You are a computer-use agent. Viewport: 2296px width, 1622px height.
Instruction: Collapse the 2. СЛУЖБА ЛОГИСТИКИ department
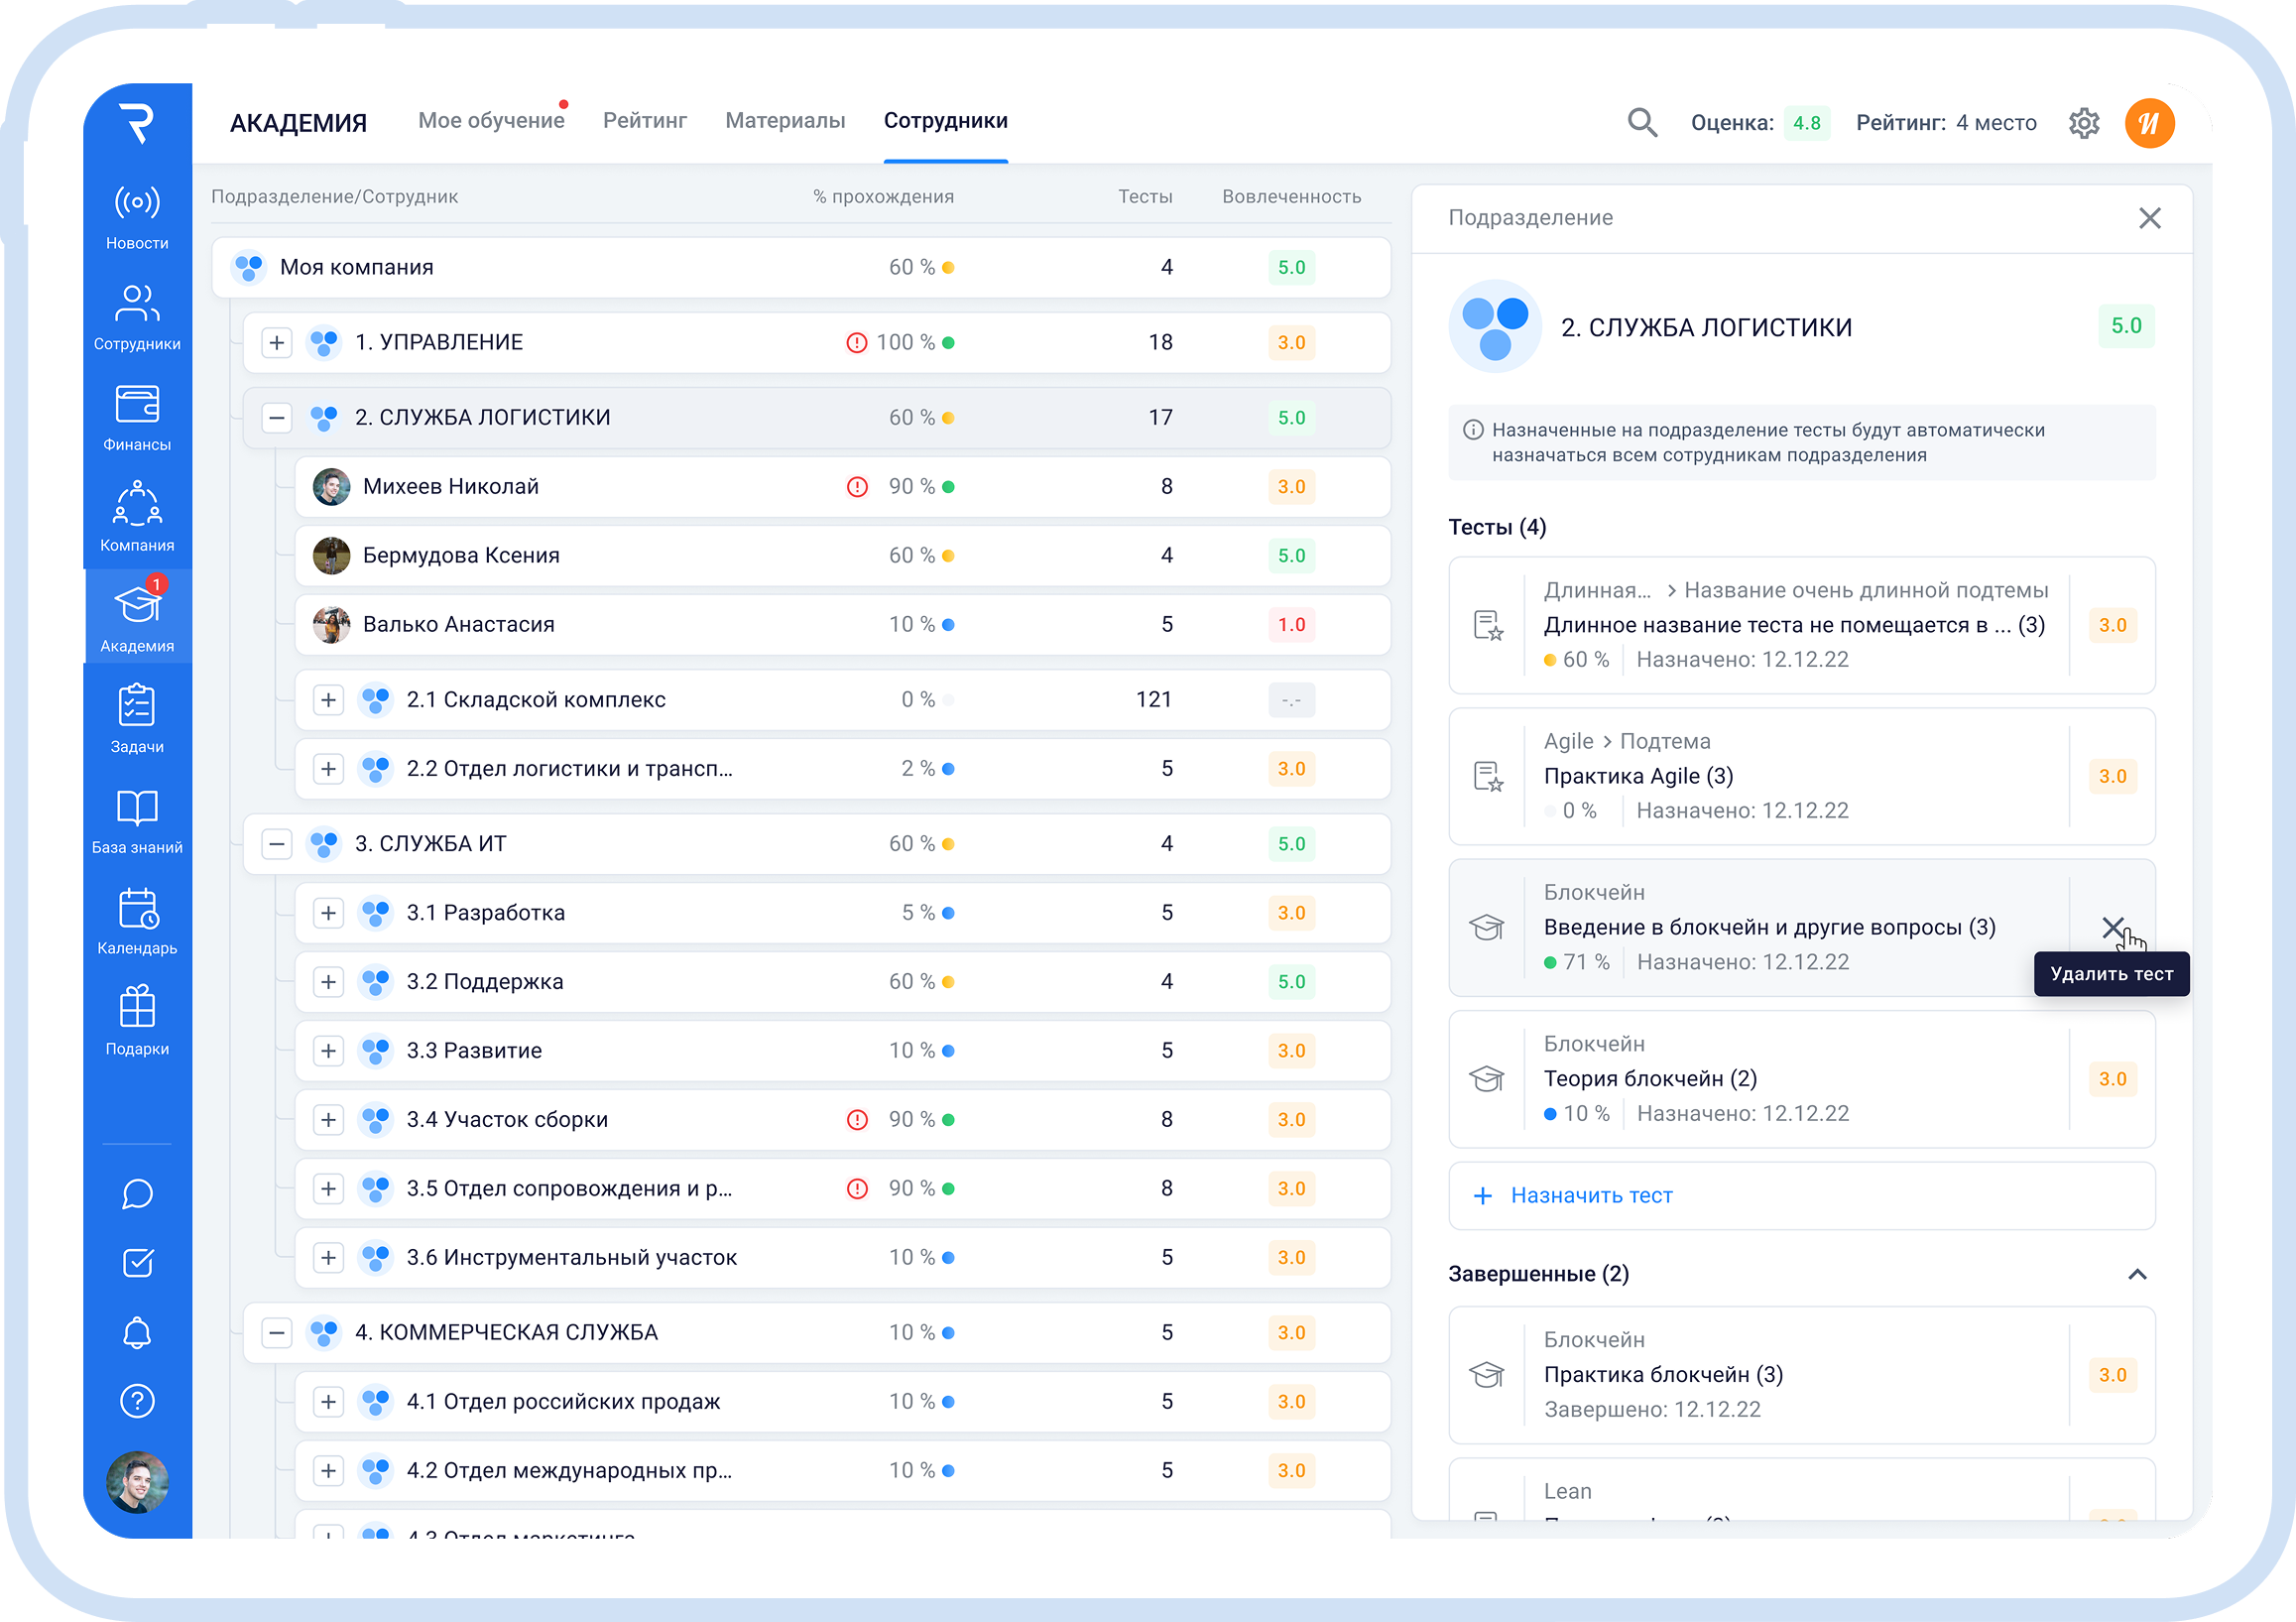(x=277, y=418)
